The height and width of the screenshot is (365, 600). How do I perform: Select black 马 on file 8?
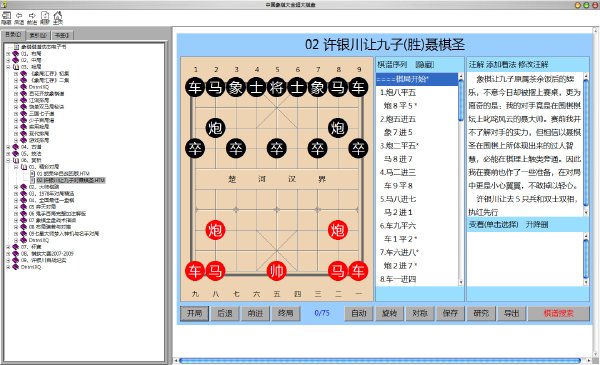[x=338, y=87]
